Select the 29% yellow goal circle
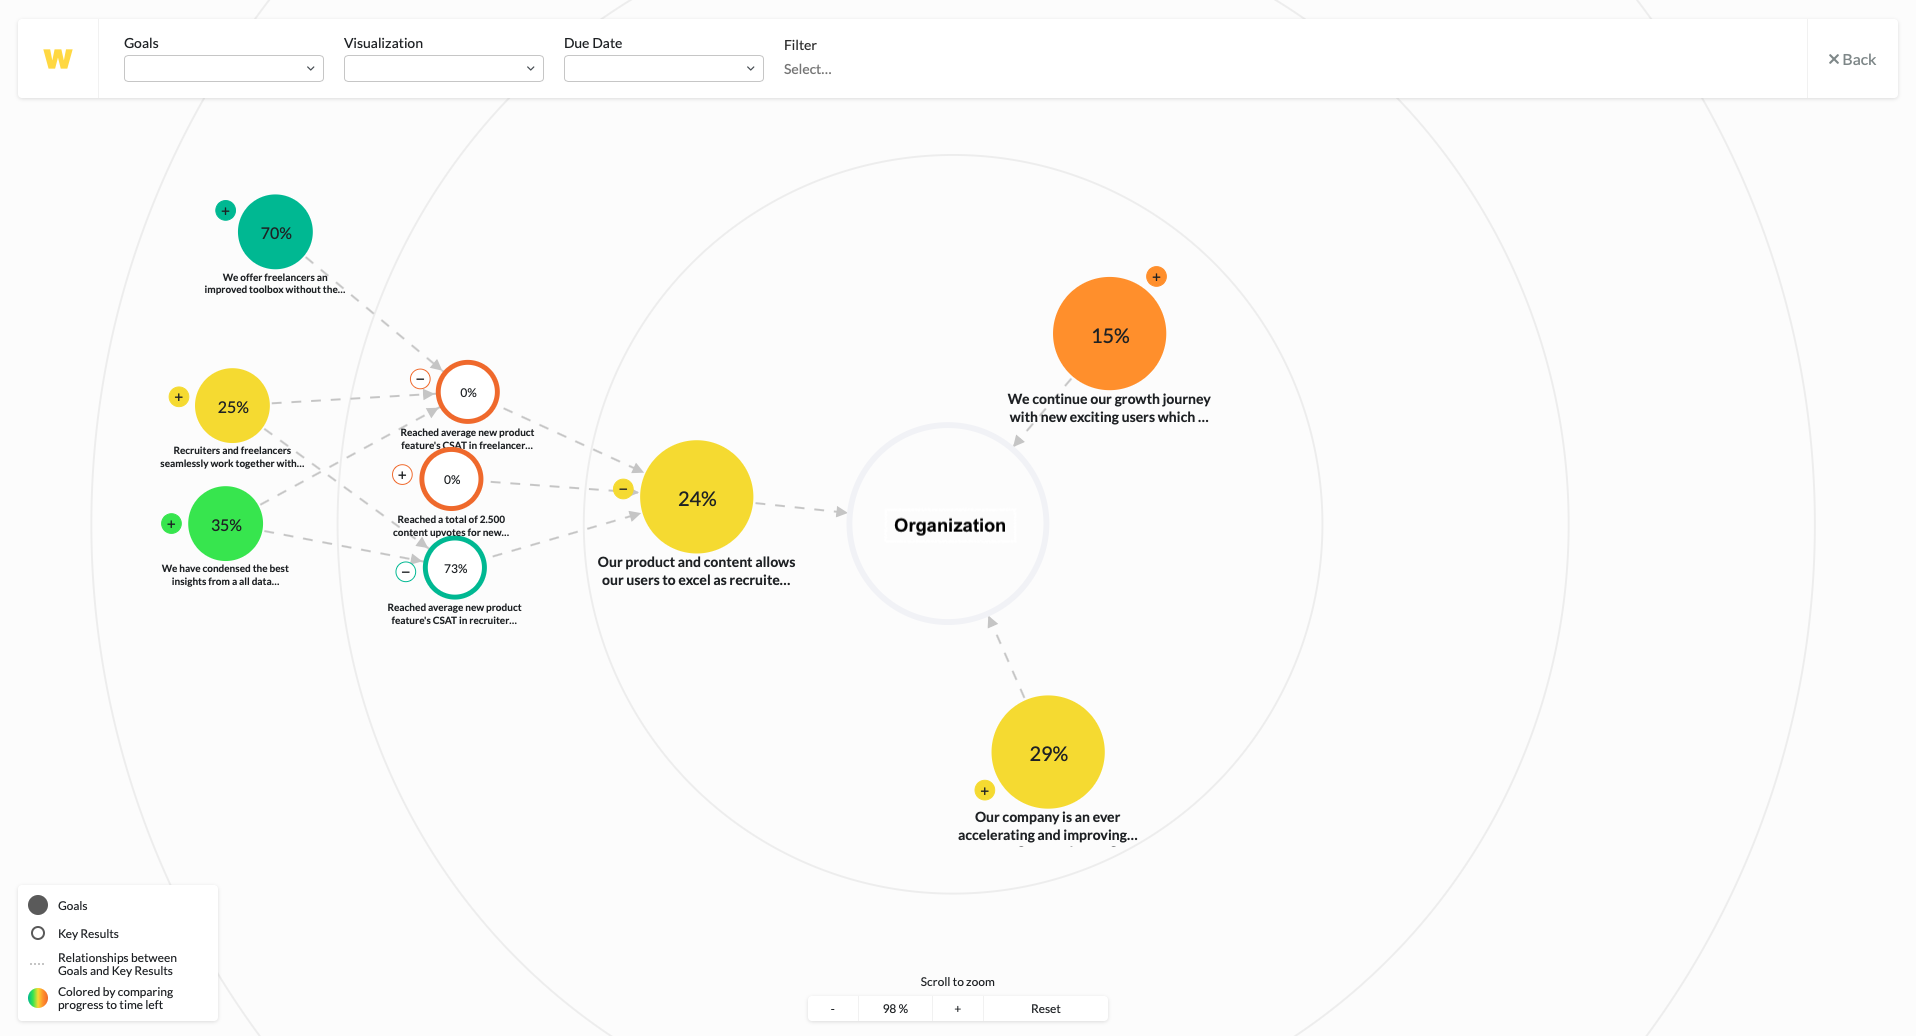This screenshot has height=1036, width=1916. coord(1048,752)
